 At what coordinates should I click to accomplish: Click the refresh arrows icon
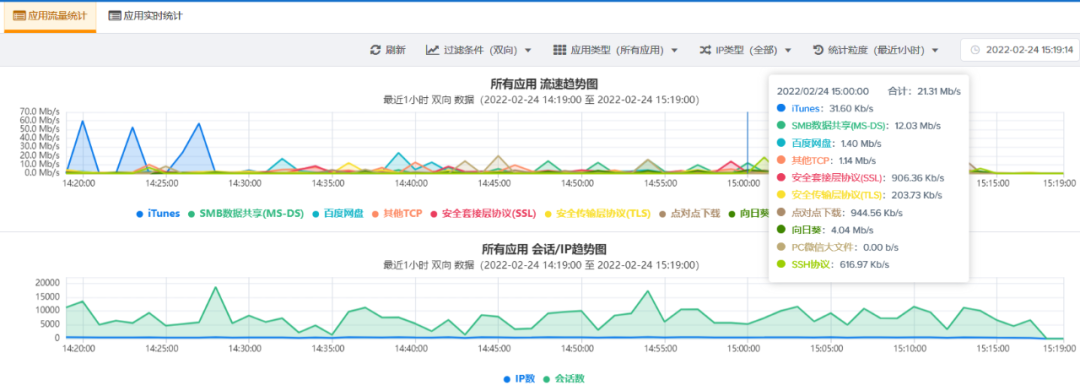375,50
